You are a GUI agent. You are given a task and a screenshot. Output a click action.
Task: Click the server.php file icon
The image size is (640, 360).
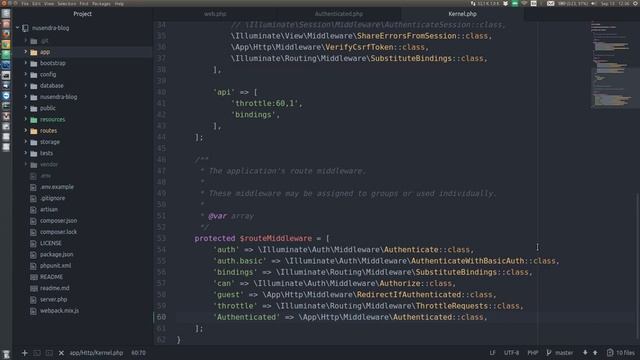point(33,300)
